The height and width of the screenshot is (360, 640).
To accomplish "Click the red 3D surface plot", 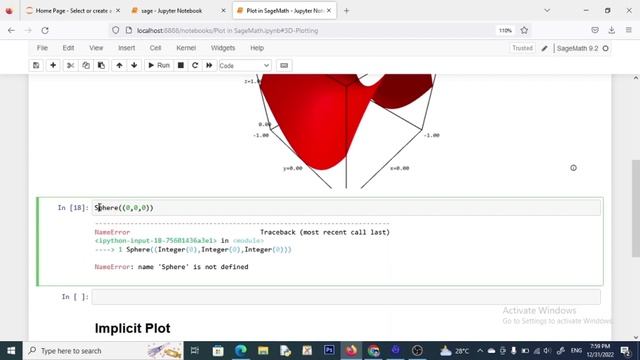I will (327, 122).
